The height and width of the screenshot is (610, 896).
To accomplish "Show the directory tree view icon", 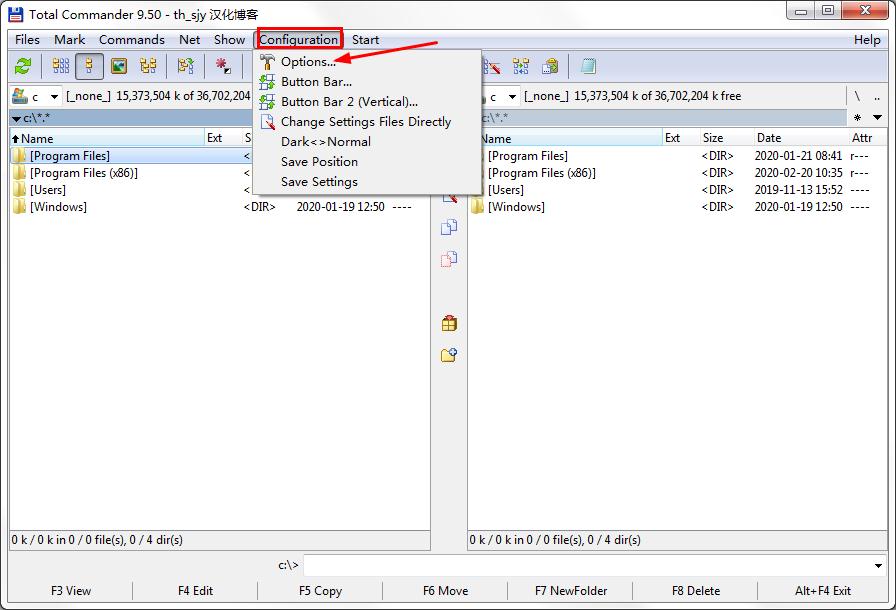I will [x=149, y=66].
